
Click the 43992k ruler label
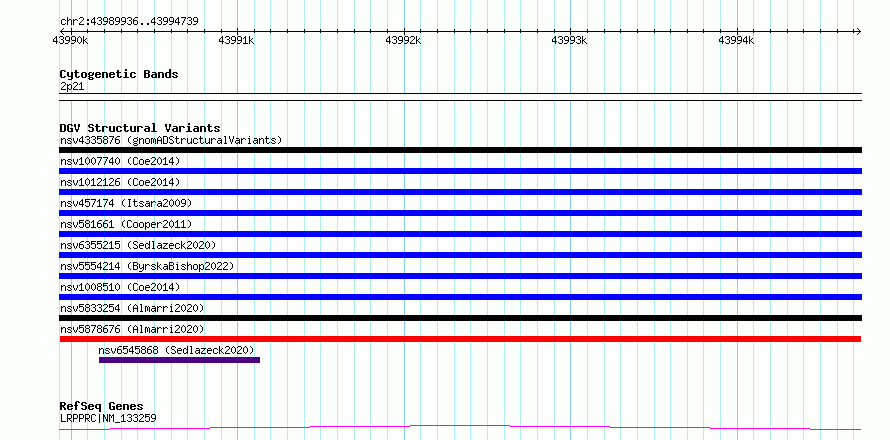click(x=403, y=40)
